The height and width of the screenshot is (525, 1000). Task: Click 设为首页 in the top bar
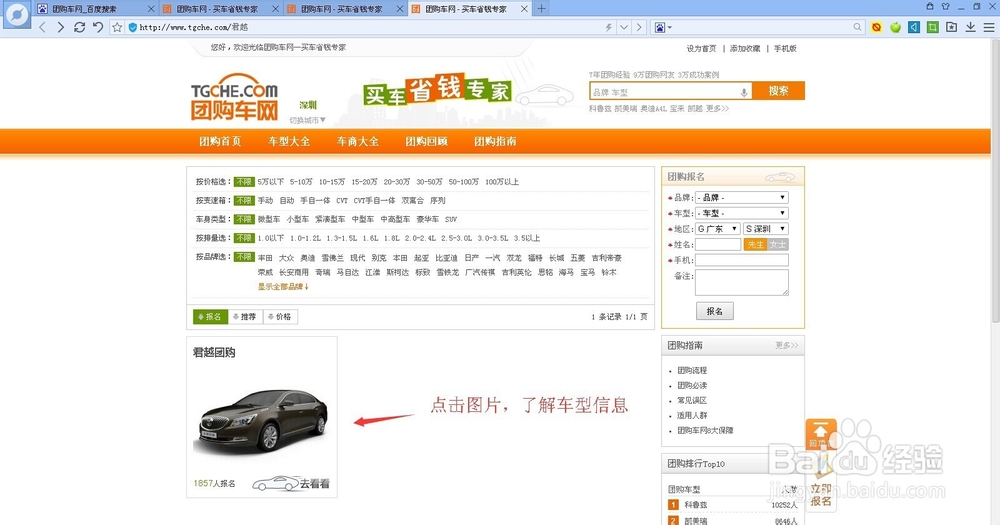702,48
